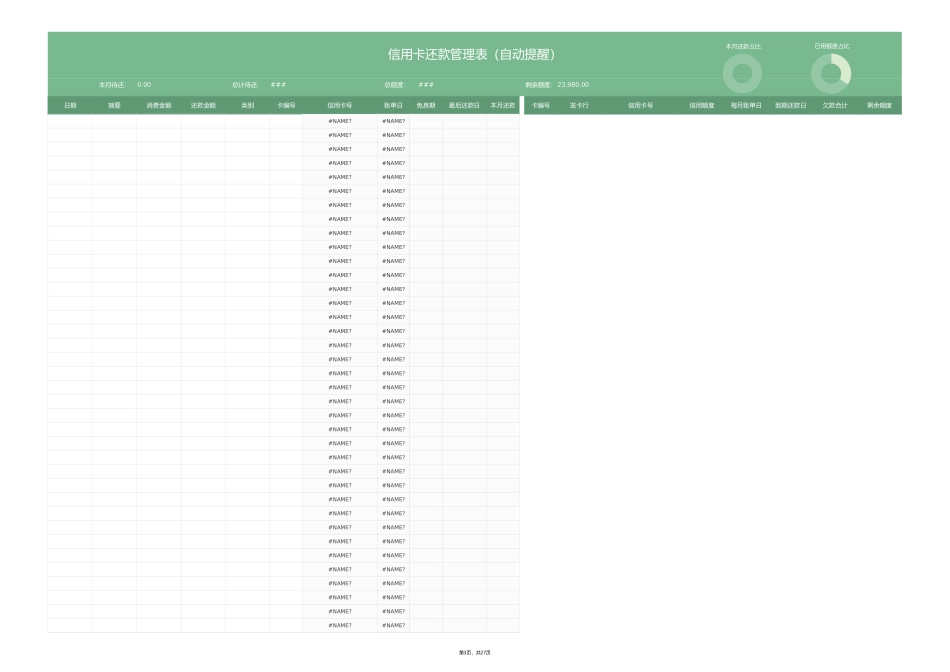
Task: Click the page number footer text
Action: (475, 653)
